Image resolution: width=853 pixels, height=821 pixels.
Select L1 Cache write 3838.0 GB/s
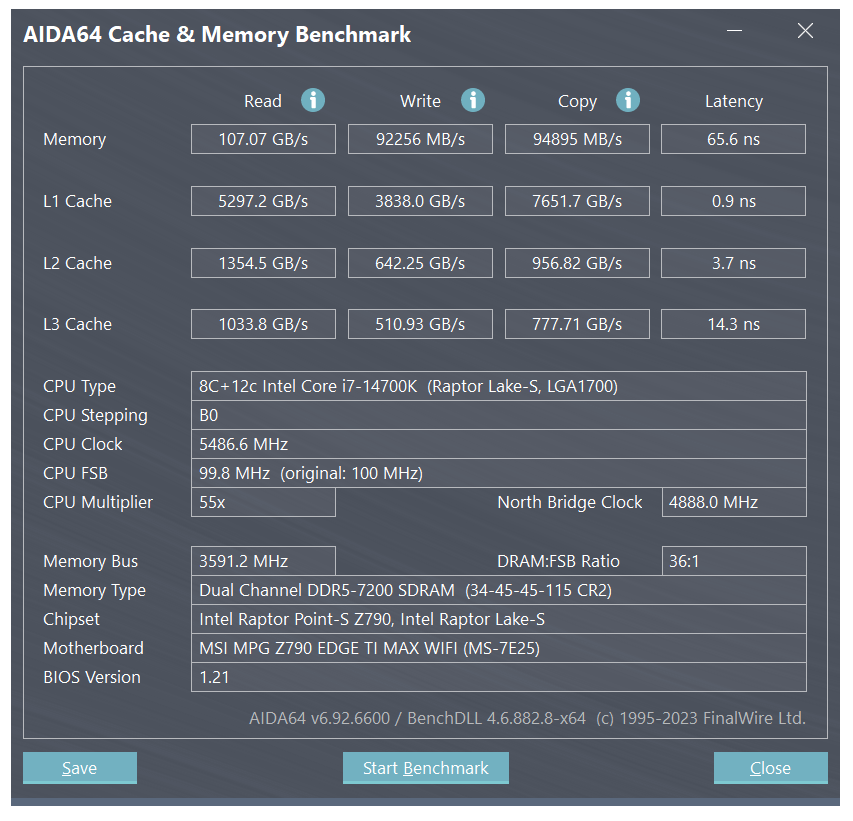(x=421, y=201)
